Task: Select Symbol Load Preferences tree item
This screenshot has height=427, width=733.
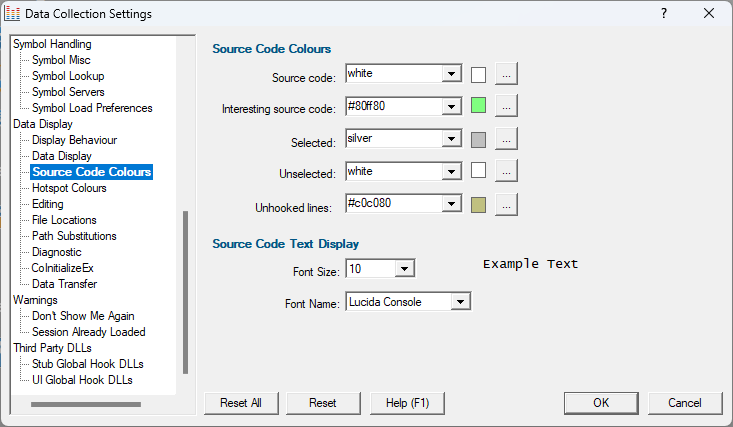Action: (92, 108)
